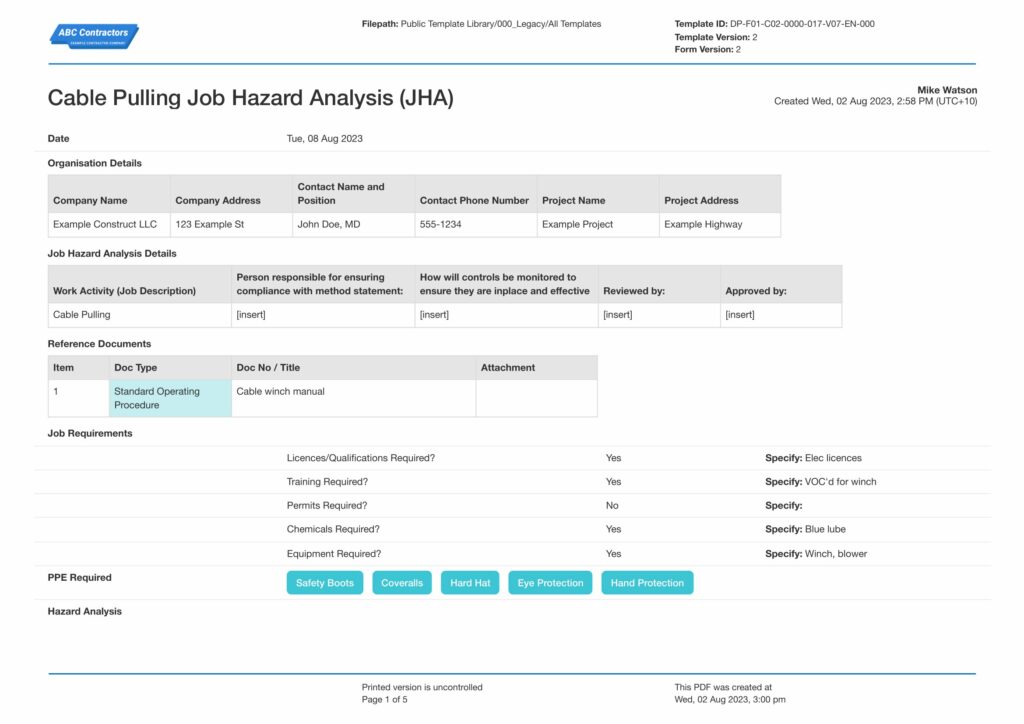Click the date value Tue, 08 Aug 2023
This screenshot has width=1024, height=724.
click(325, 138)
